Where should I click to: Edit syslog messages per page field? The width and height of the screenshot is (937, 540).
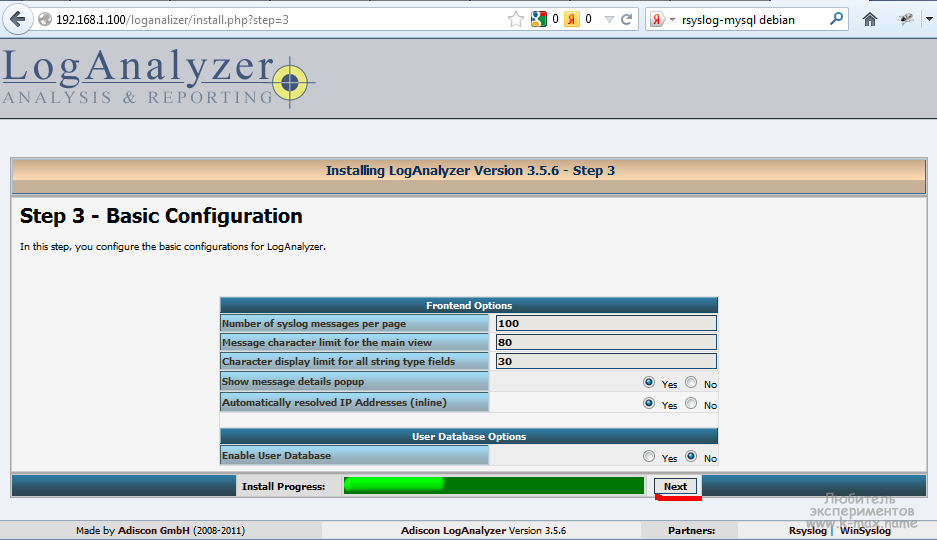point(606,323)
